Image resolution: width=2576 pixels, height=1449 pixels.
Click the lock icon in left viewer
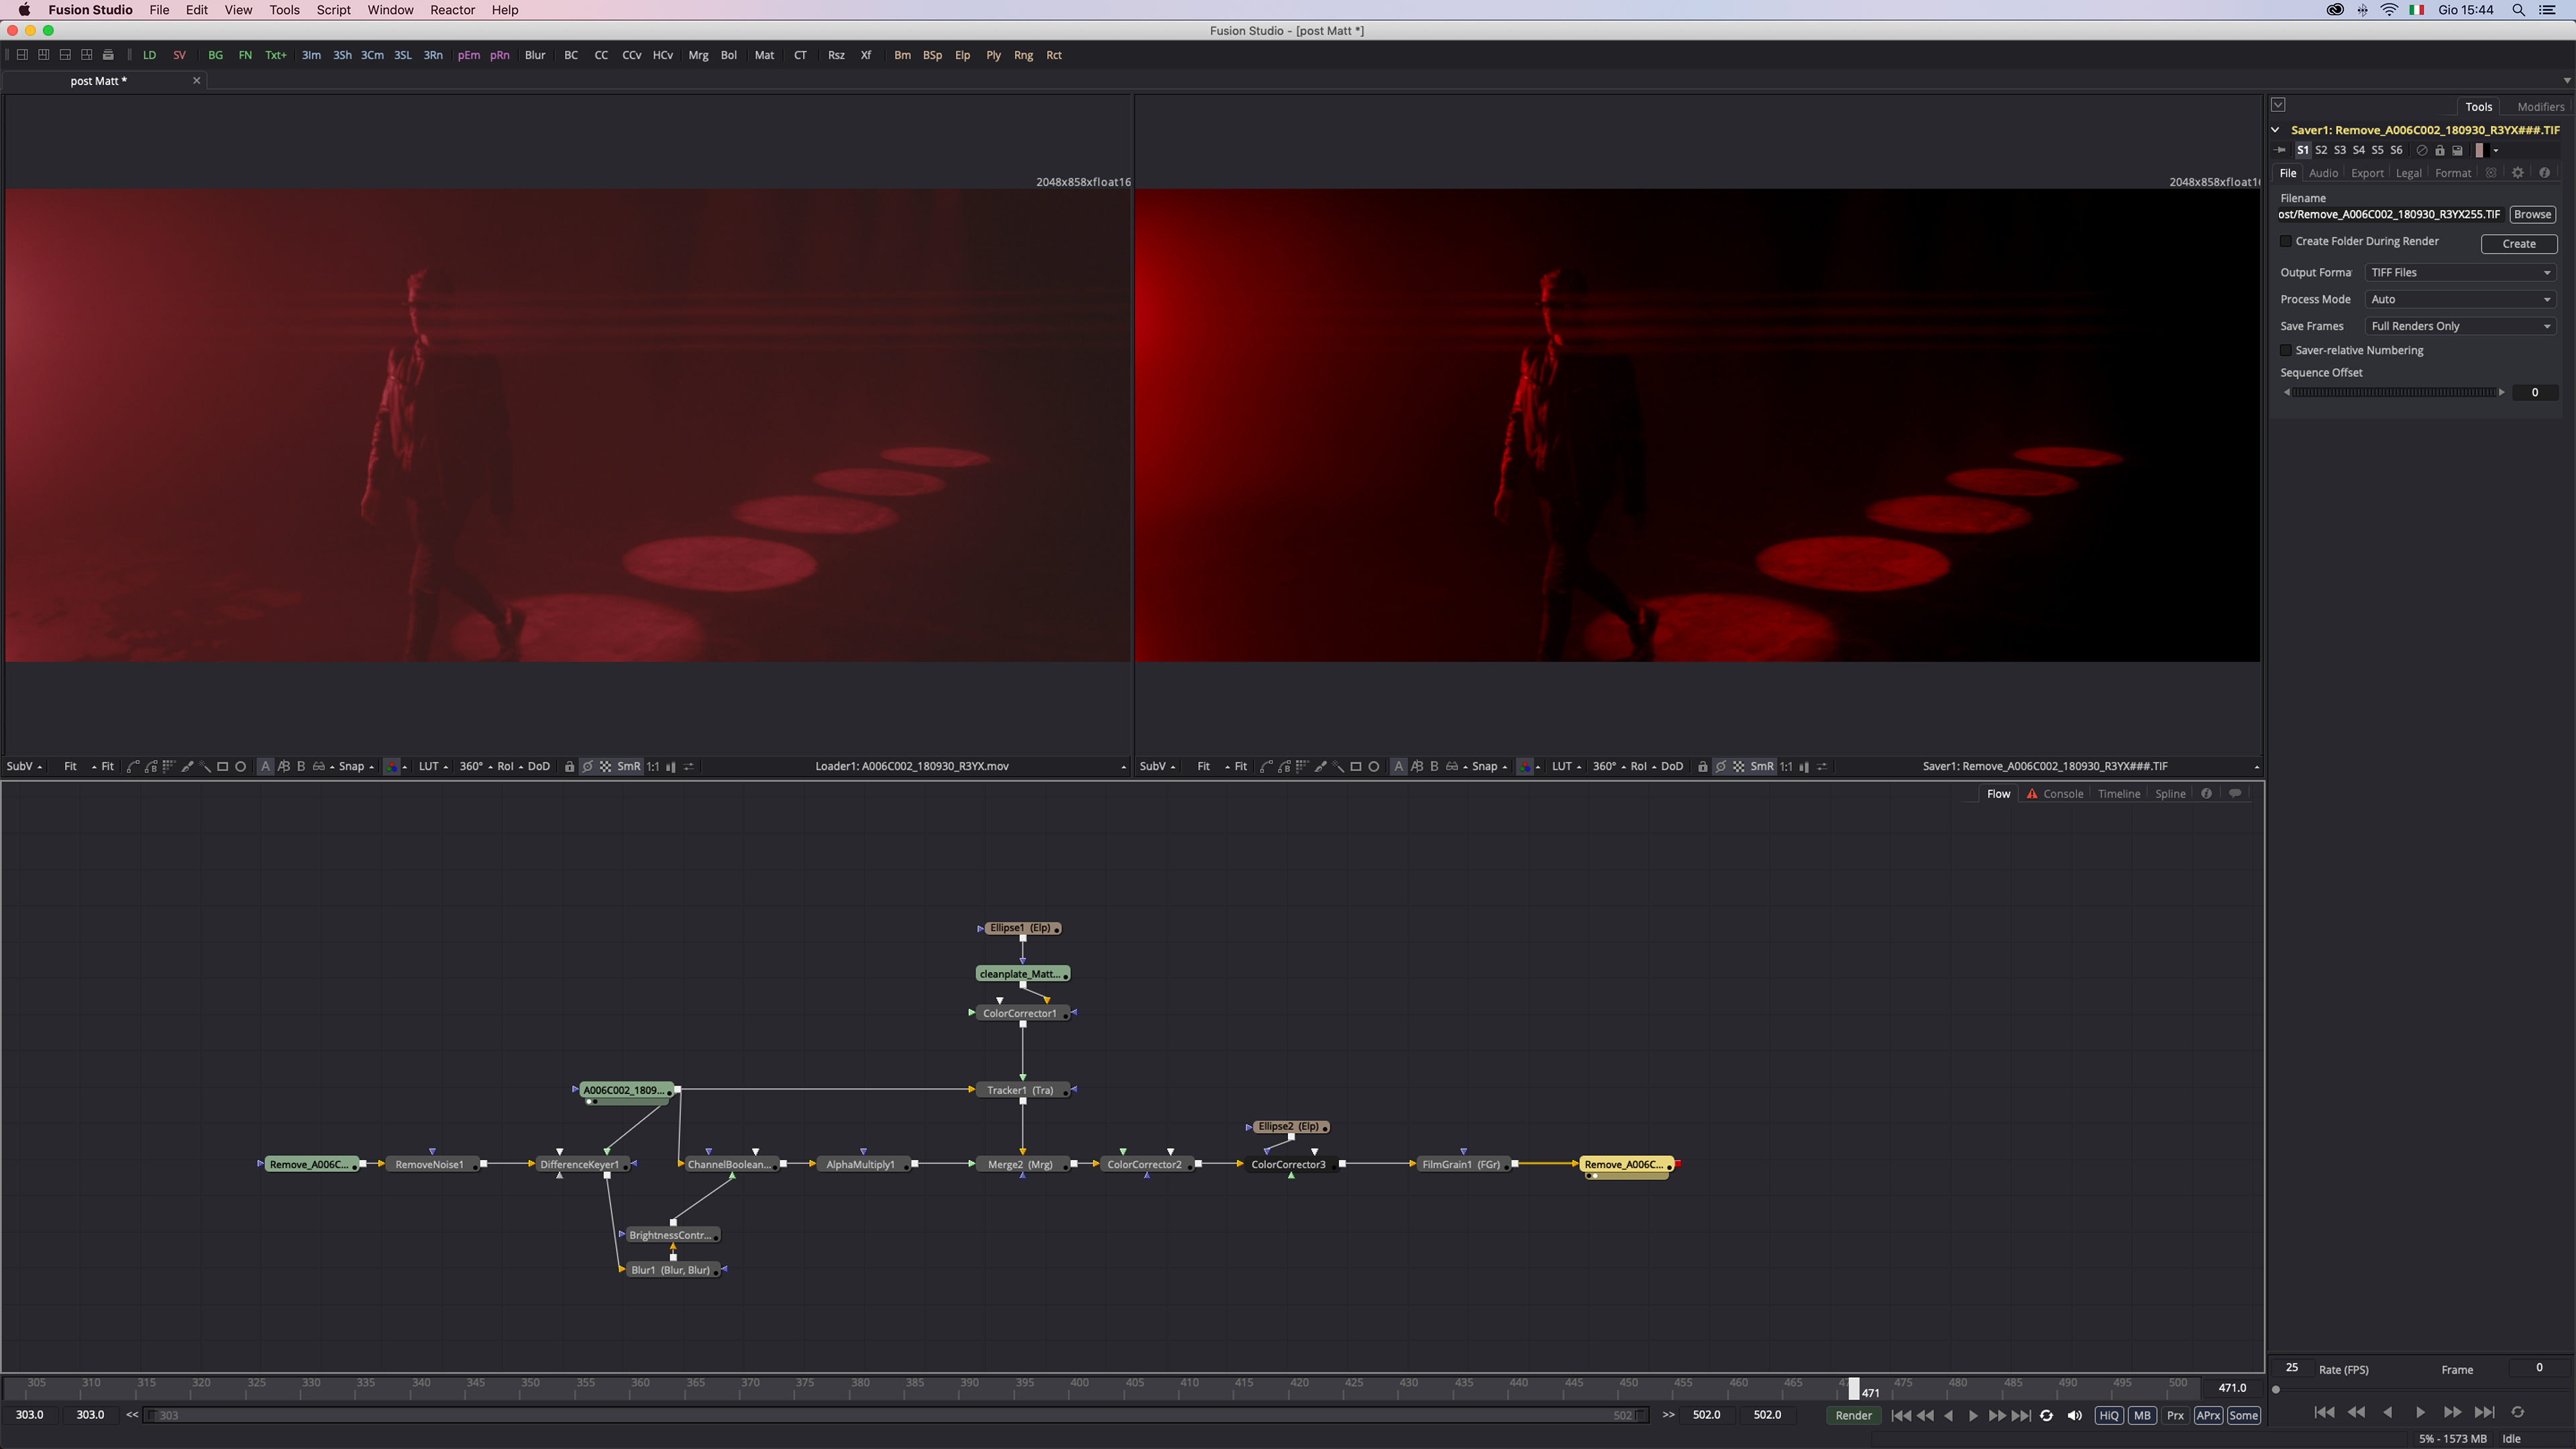click(569, 767)
